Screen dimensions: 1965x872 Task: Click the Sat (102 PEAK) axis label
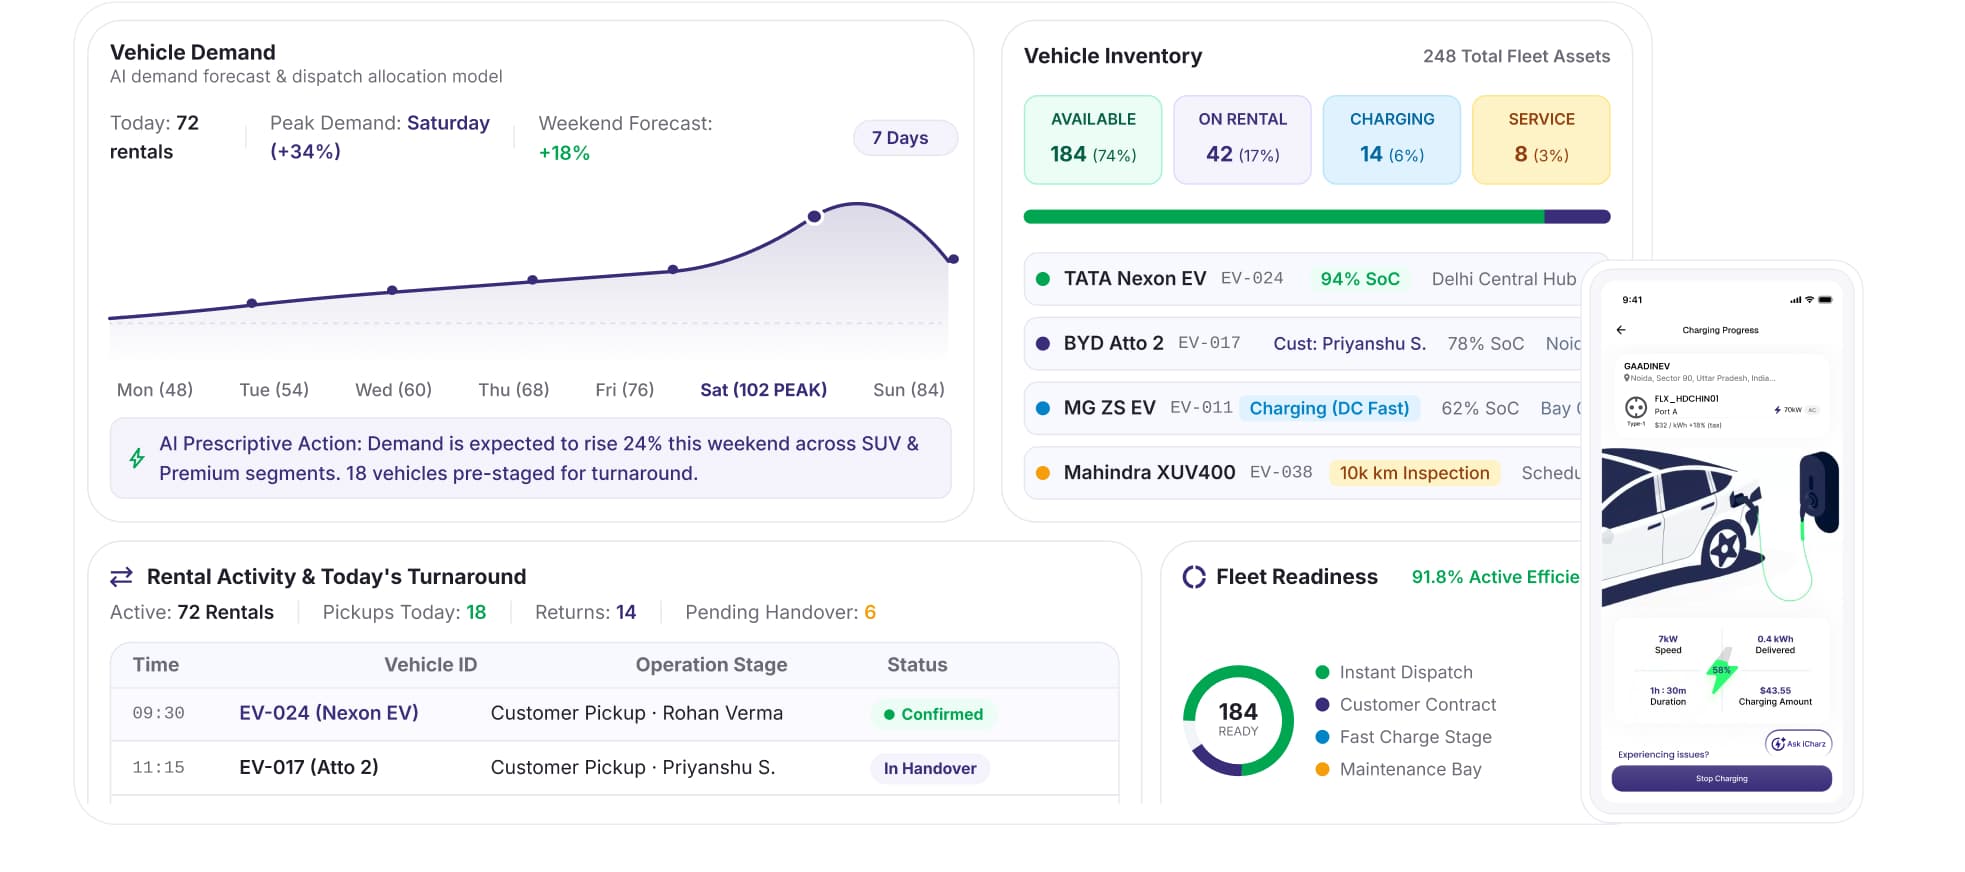tap(763, 390)
